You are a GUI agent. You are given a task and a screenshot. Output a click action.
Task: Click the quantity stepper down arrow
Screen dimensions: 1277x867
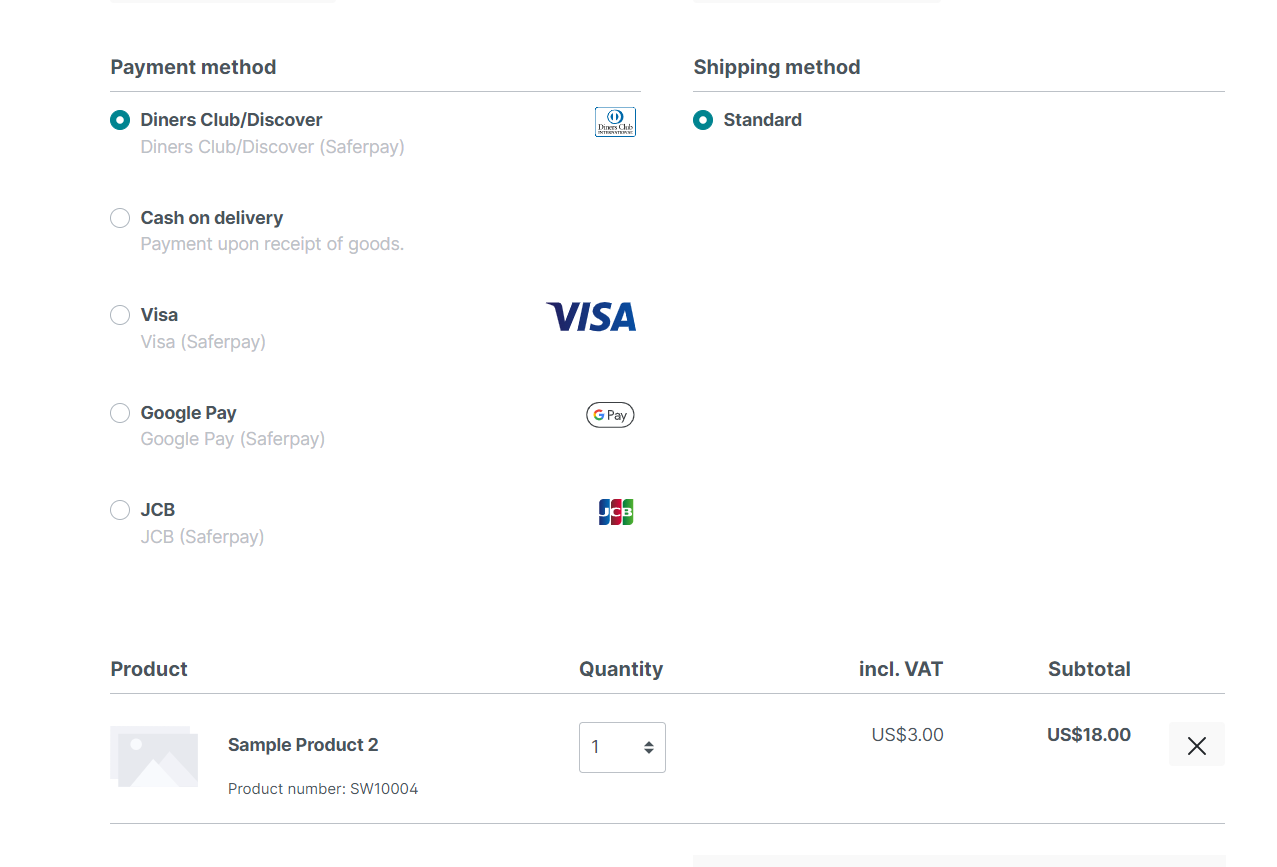[649, 752]
